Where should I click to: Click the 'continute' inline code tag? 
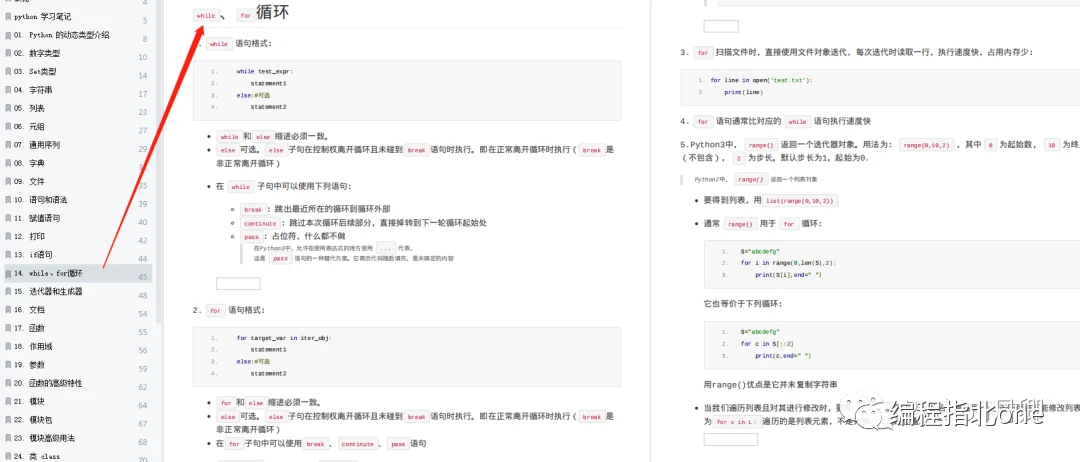[259, 223]
